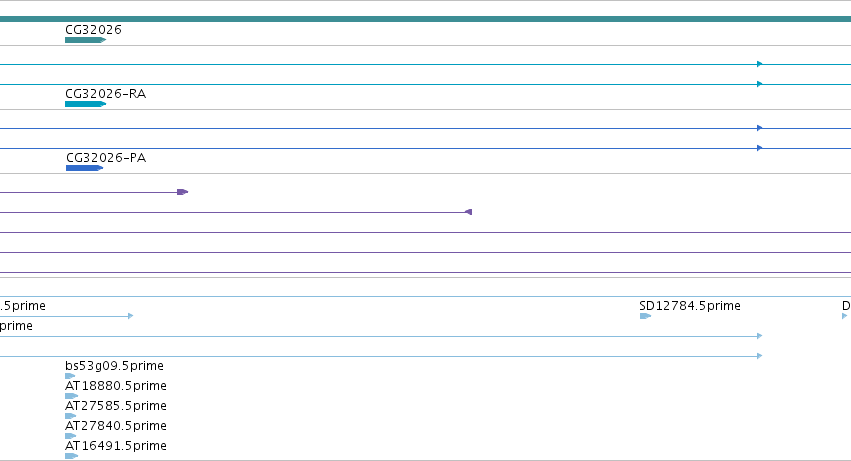Viewport: 851px width, 461px height.
Task: Click the thick teal gene span bar
Action: tap(426, 19)
